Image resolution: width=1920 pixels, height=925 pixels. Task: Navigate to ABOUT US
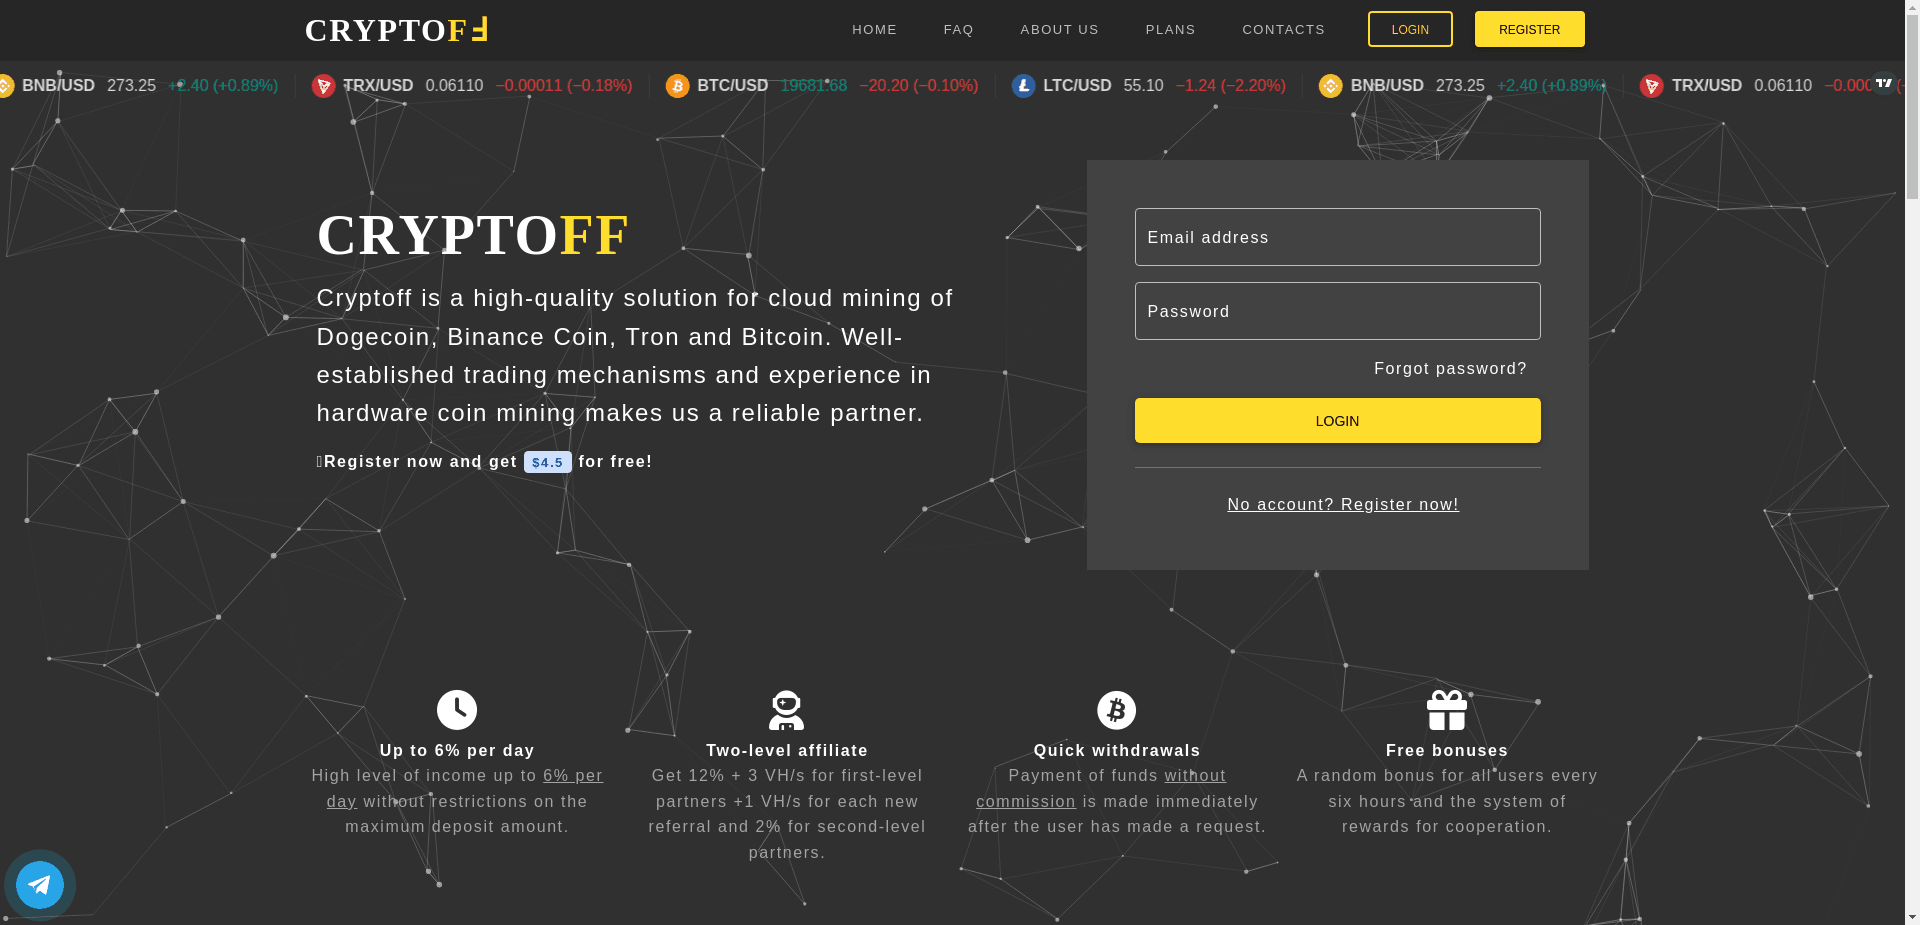tap(1059, 29)
